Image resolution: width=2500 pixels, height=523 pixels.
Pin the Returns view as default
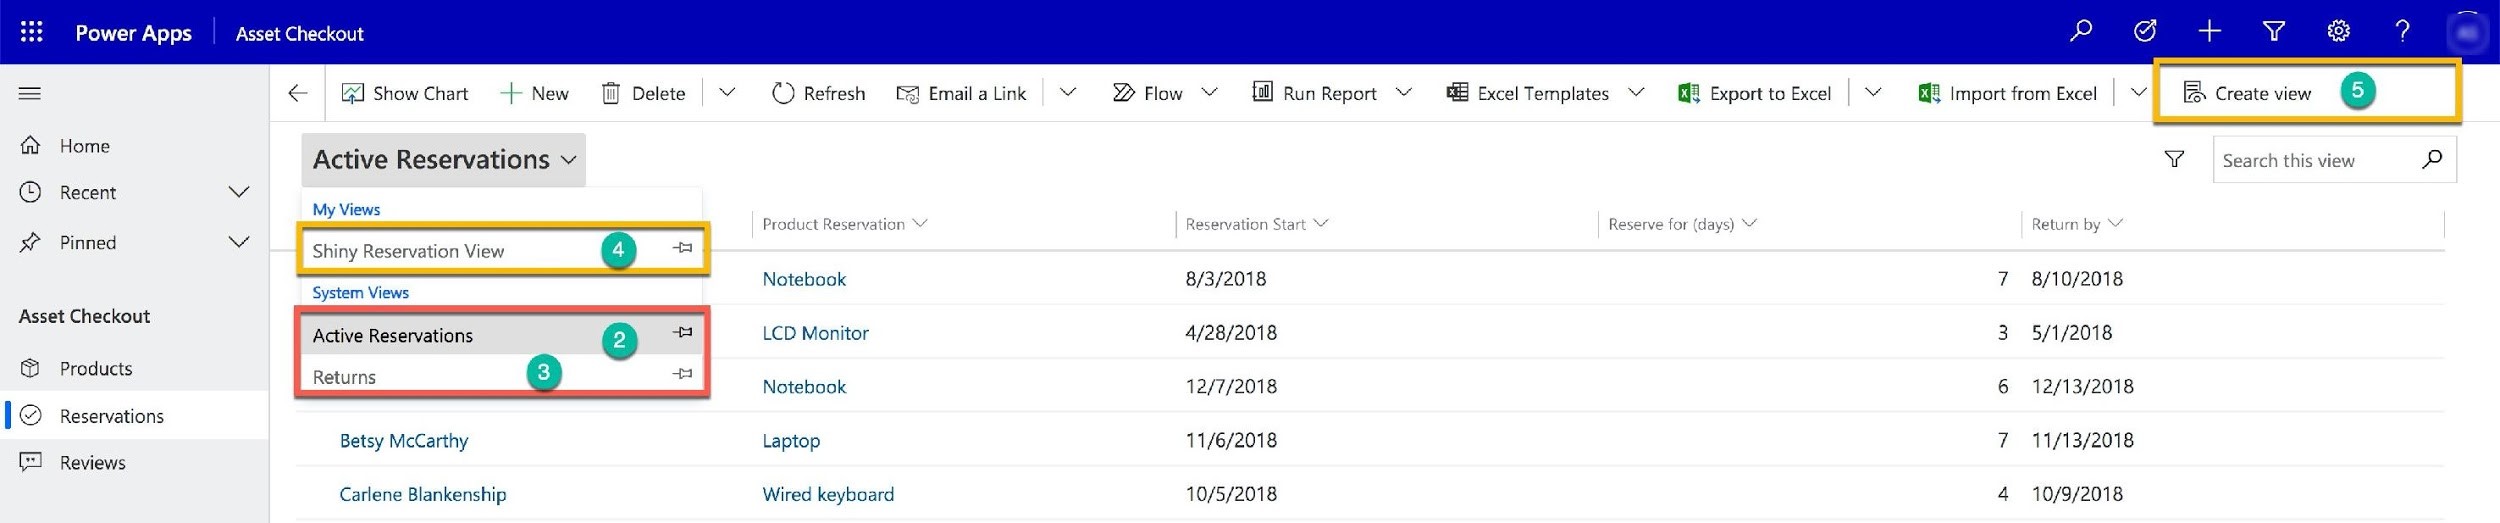click(x=683, y=374)
